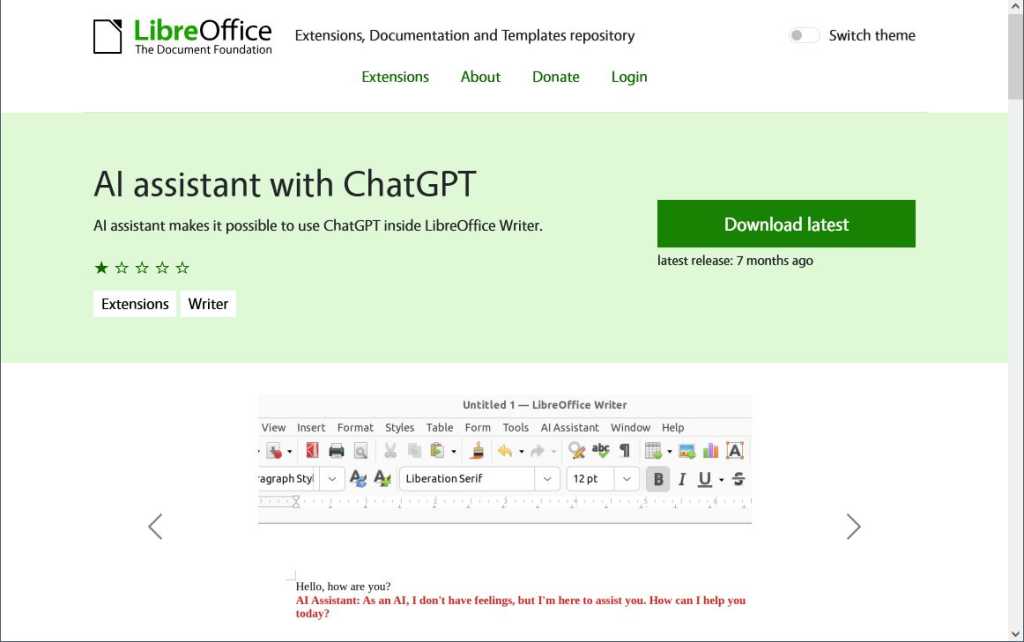Click the Insert Chart icon

click(711, 450)
